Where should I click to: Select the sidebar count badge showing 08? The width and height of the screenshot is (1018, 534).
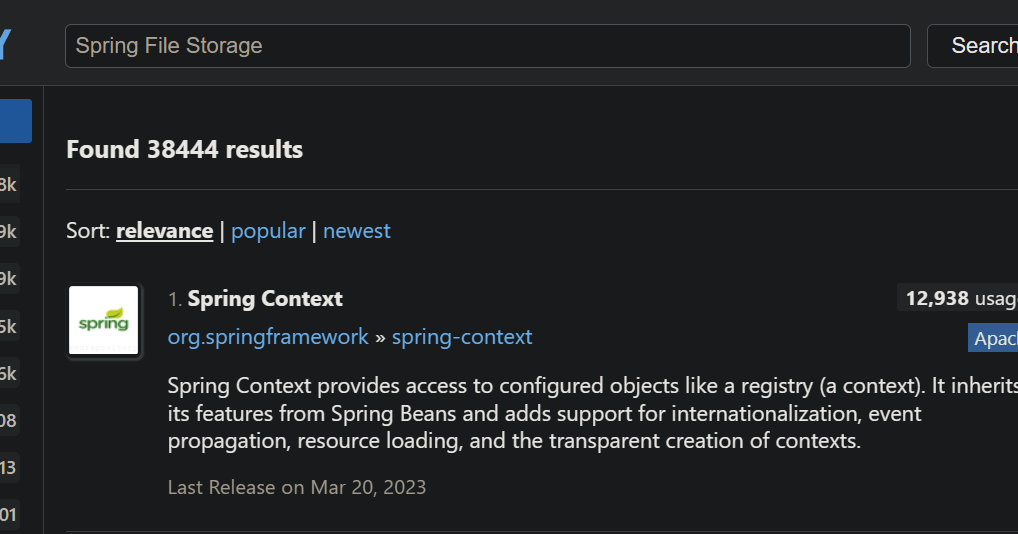[9, 420]
